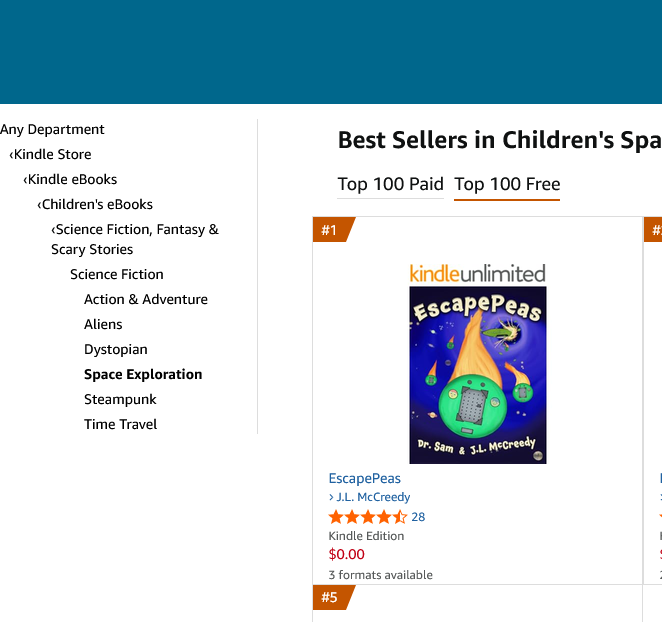The width and height of the screenshot is (662, 622).
Task: Open the Steampunk subcategory
Action: 120,399
